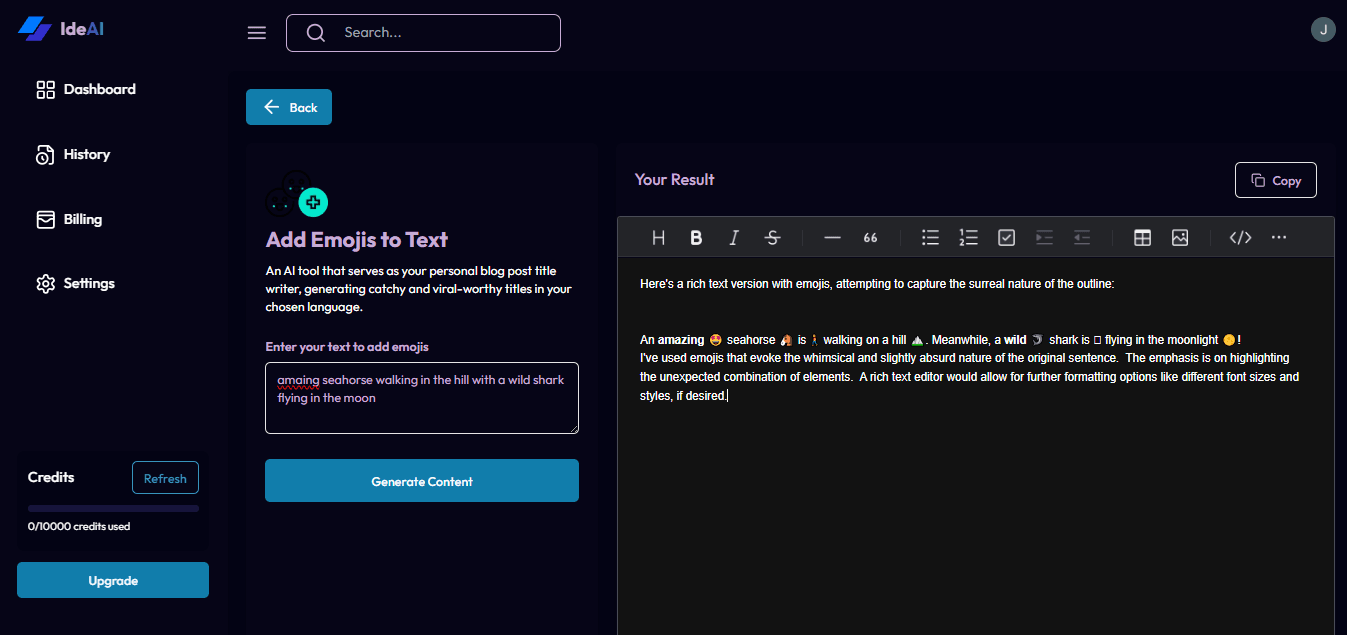Insert a task checkbox list
Screen dimensions: 1347x635
point(1006,237)
